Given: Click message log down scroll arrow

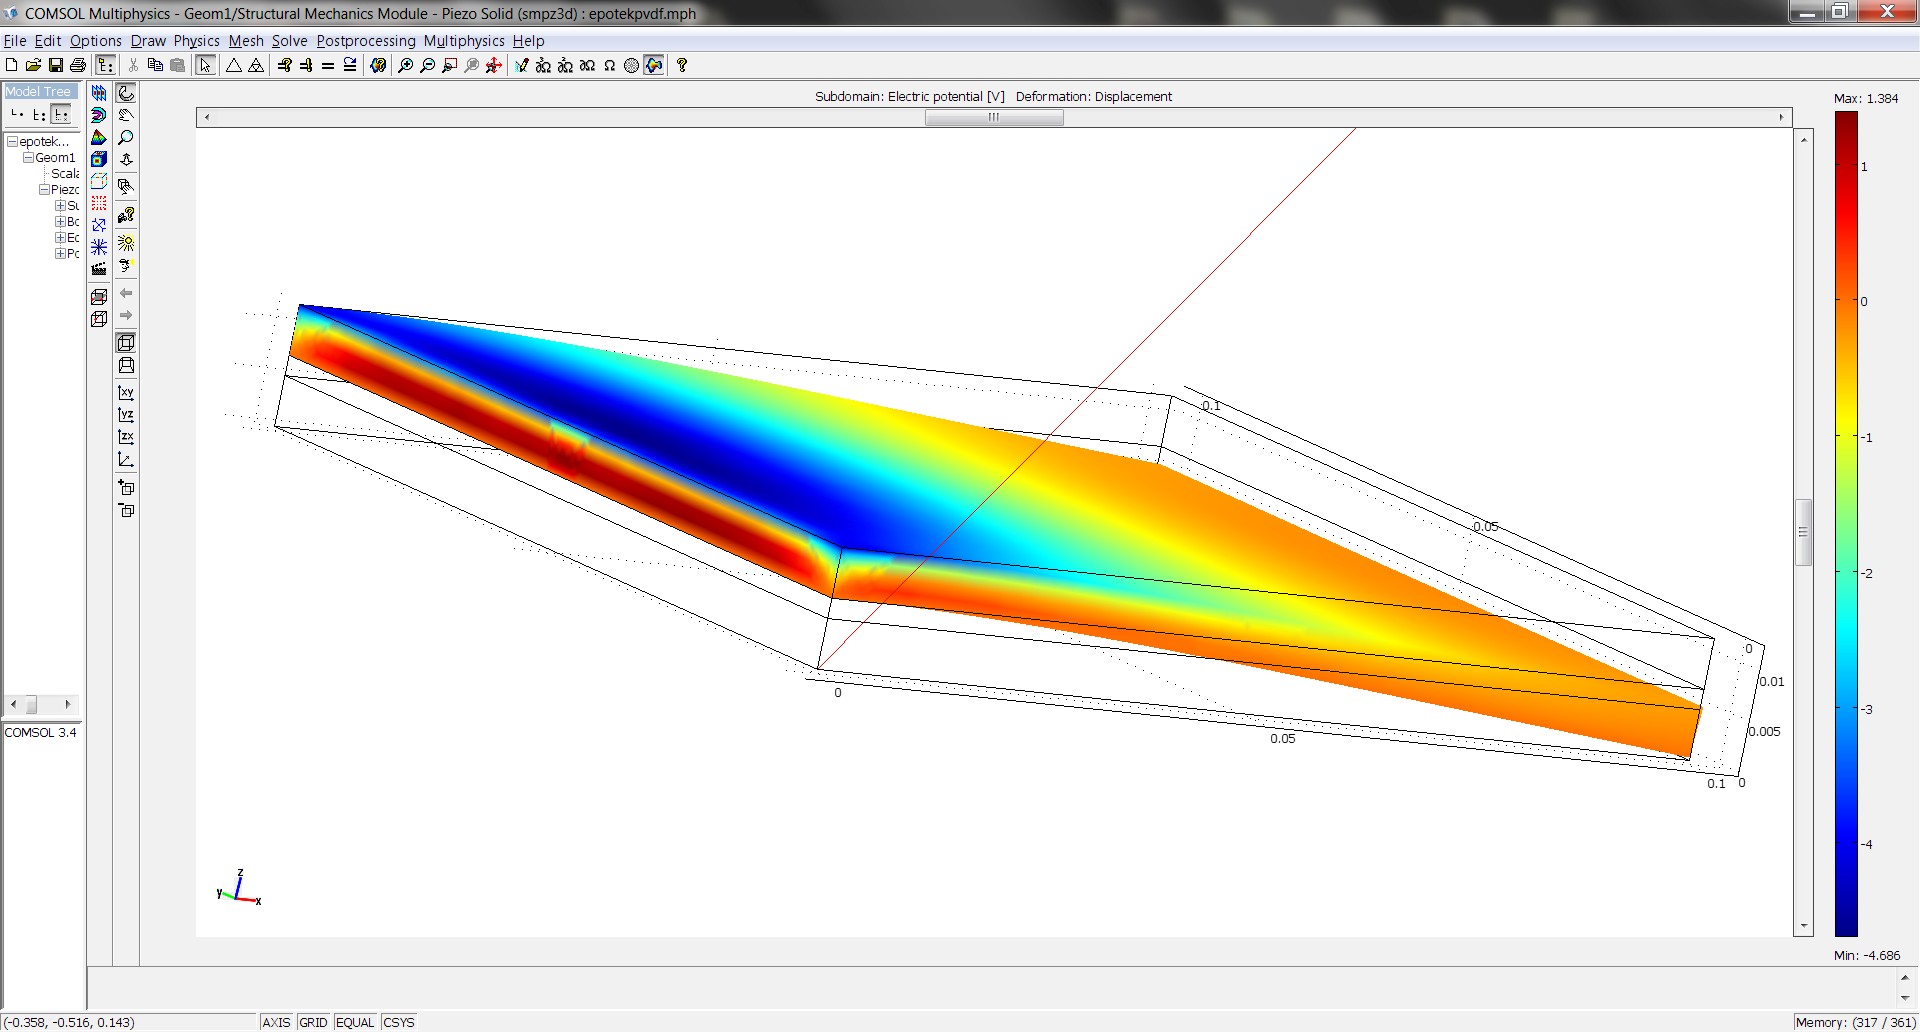Looking at the screenshot, I should [1904, 997].
